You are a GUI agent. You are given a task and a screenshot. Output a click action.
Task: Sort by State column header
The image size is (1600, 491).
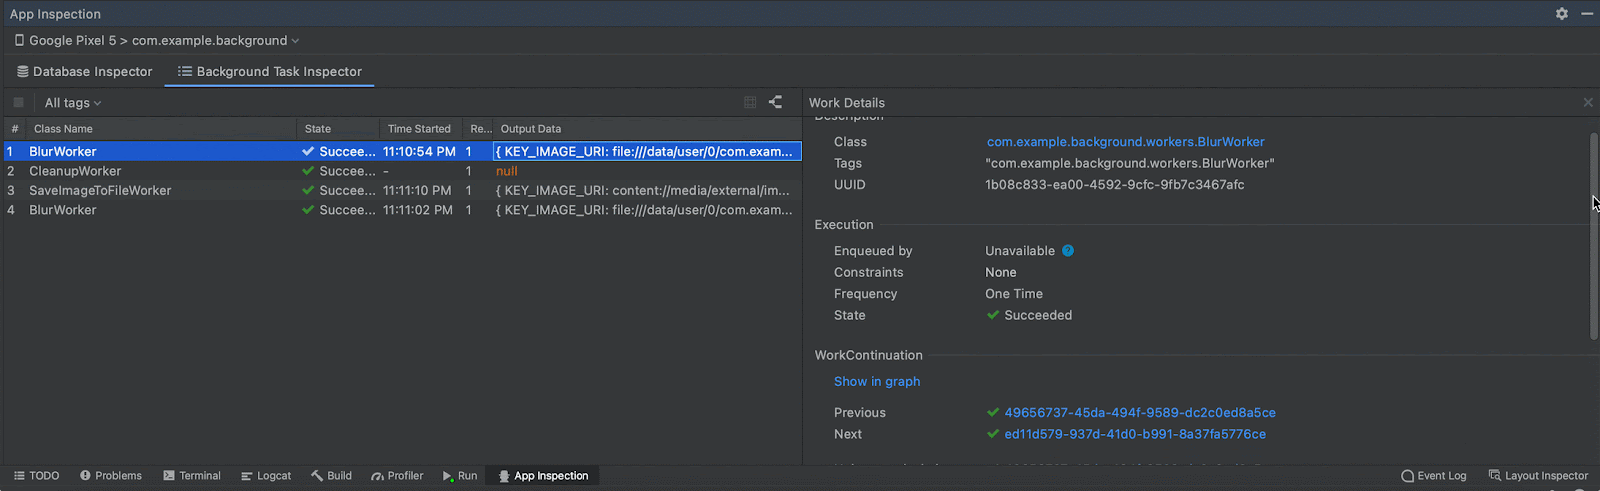pyautogui.click(x=338, y=129)
